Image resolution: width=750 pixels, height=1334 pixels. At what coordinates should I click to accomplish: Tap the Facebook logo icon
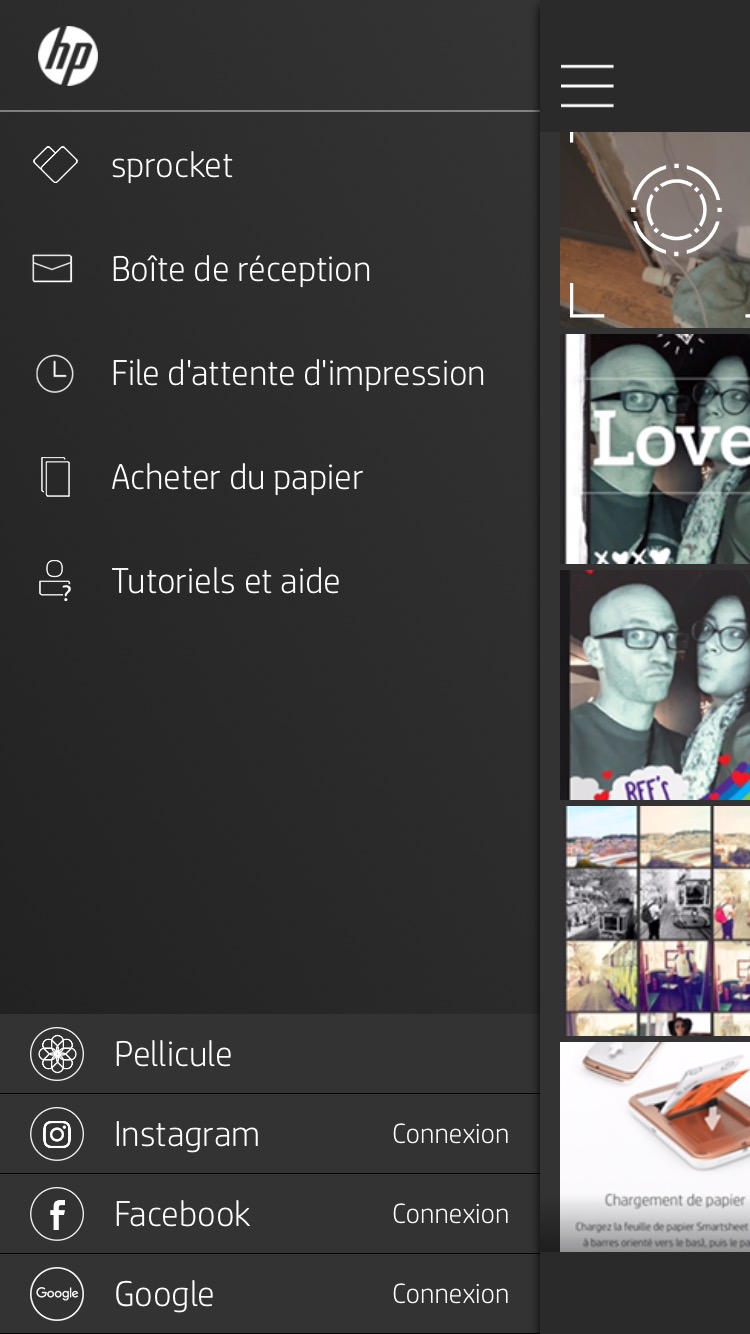click(57, 1214)
